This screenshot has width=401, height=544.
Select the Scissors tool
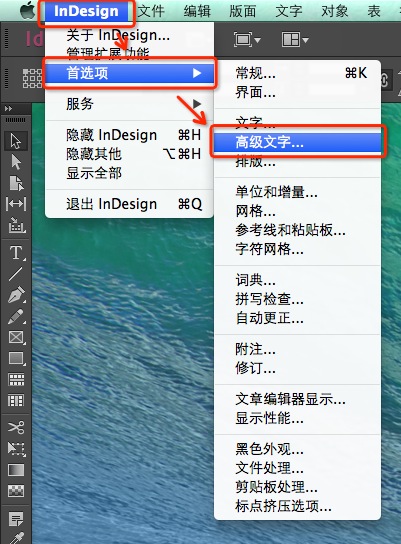[x=16, y=427]
